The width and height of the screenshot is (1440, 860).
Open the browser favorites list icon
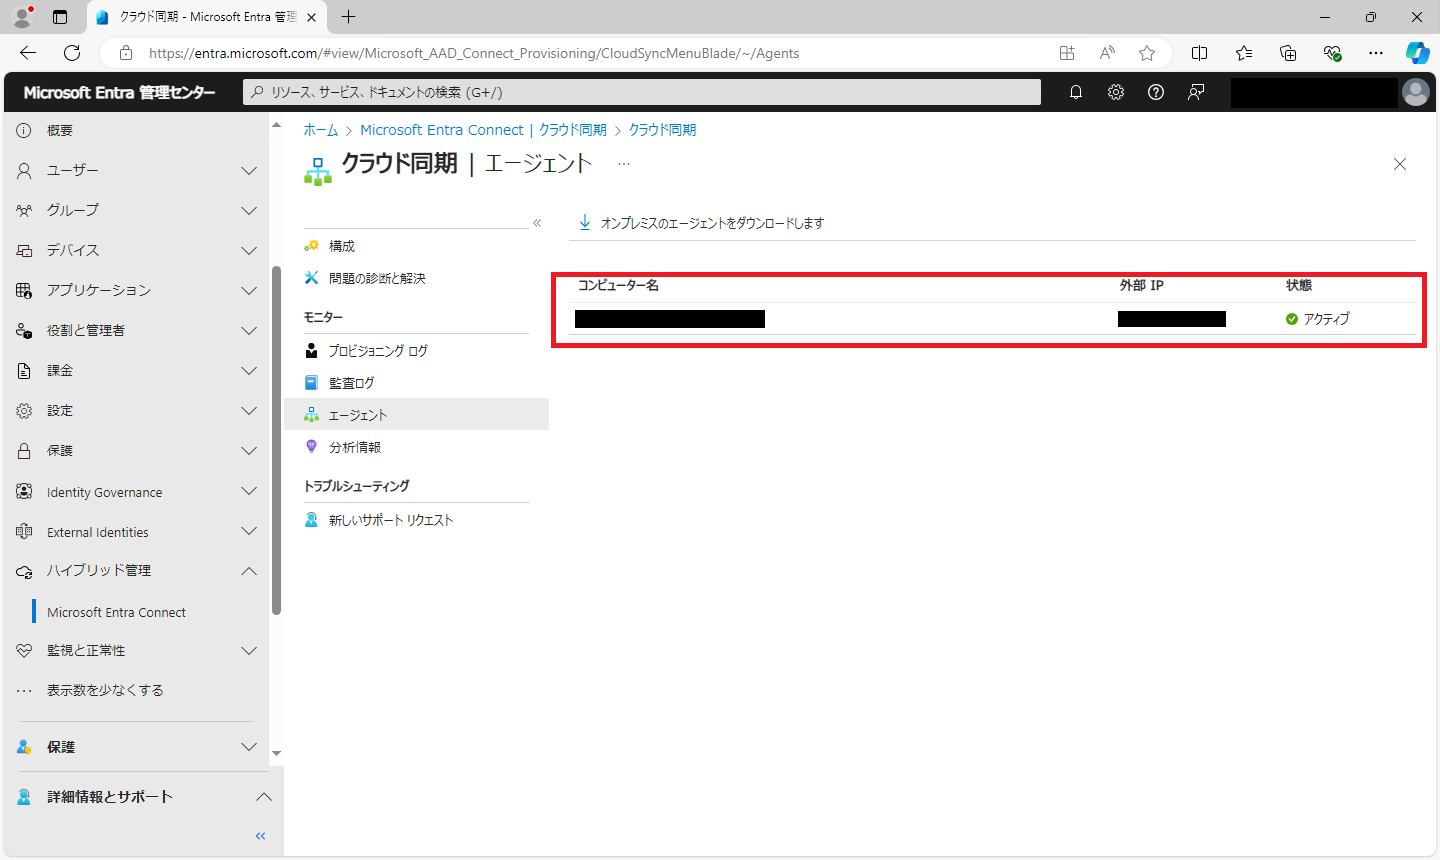tap(1244, 53)
